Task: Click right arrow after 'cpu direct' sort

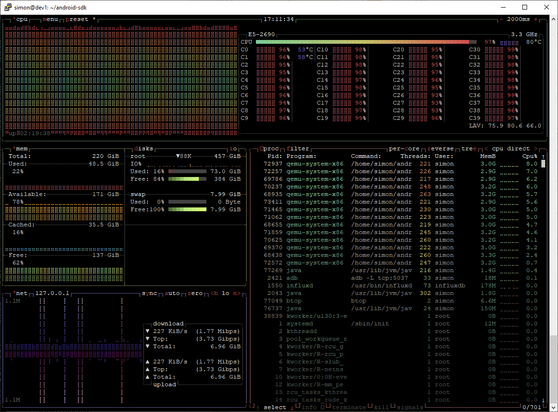Action: (x=536, y=149)
